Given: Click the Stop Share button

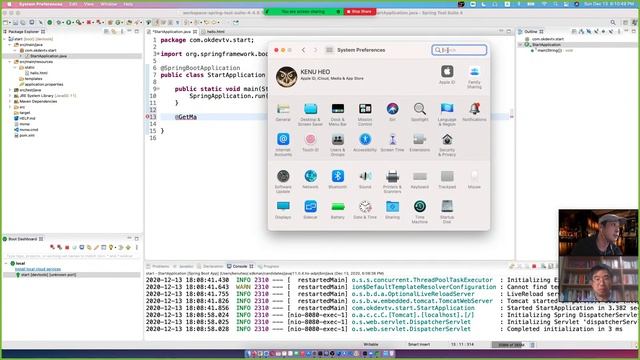Looking at the screenshot, I should 360,11.
